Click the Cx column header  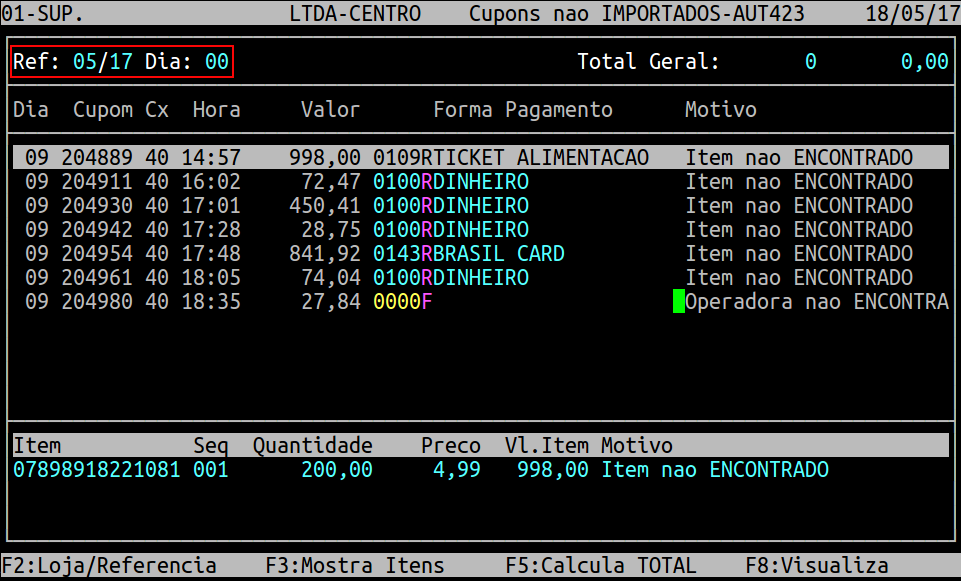click(157, 110)
